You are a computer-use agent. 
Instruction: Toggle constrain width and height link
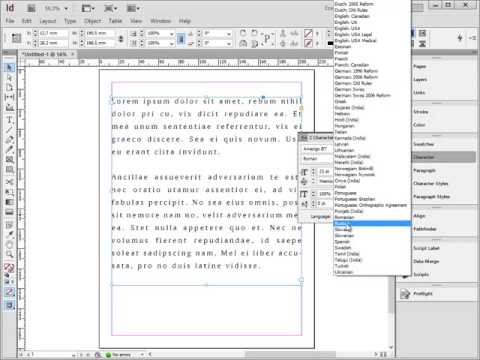(x=121, y=38)
